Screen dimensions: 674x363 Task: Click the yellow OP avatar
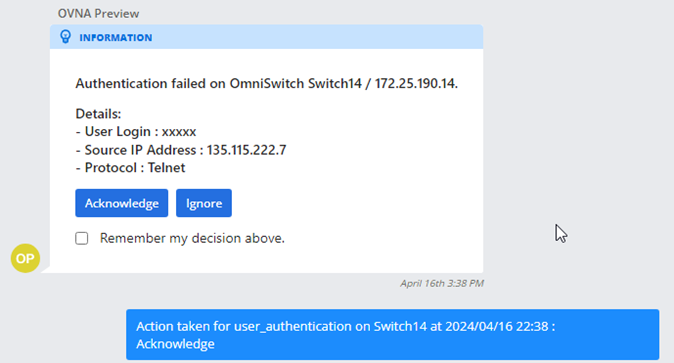click(25, 258)
